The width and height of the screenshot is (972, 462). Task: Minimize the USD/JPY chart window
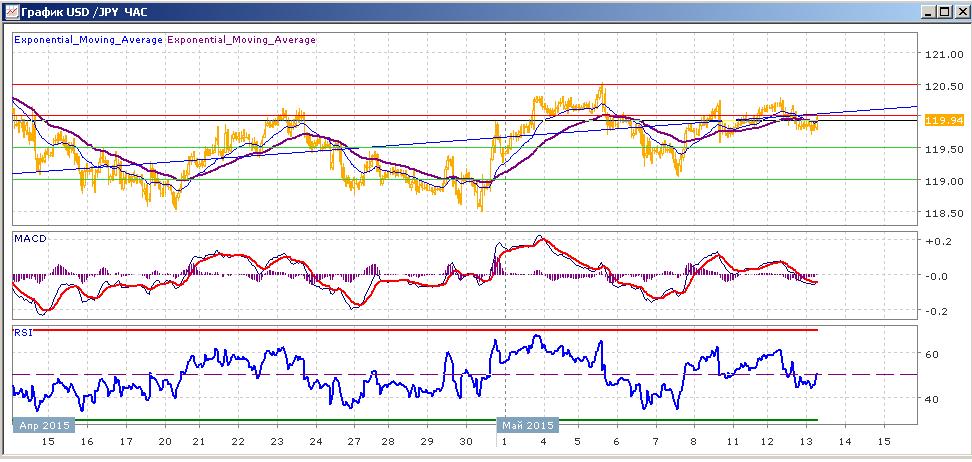point(928,11)
